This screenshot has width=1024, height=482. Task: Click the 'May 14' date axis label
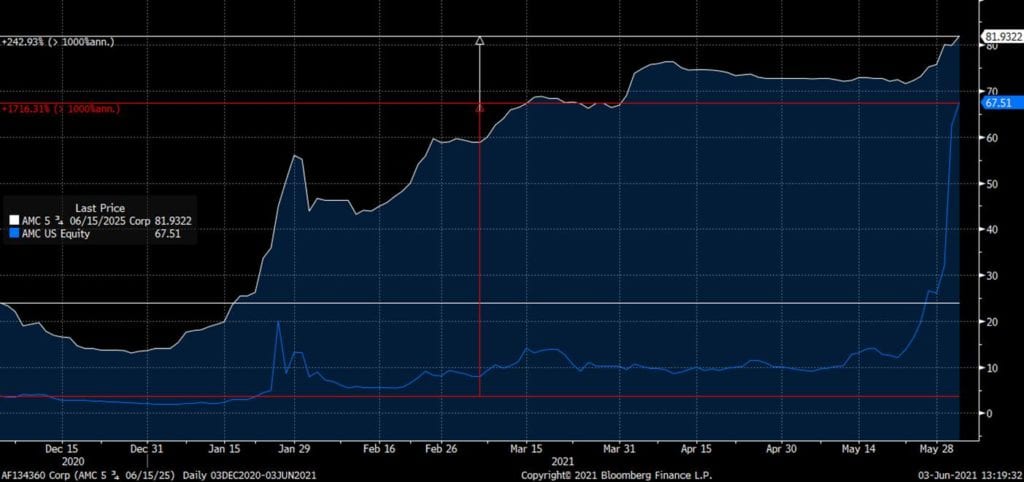(x=859, y=449)
